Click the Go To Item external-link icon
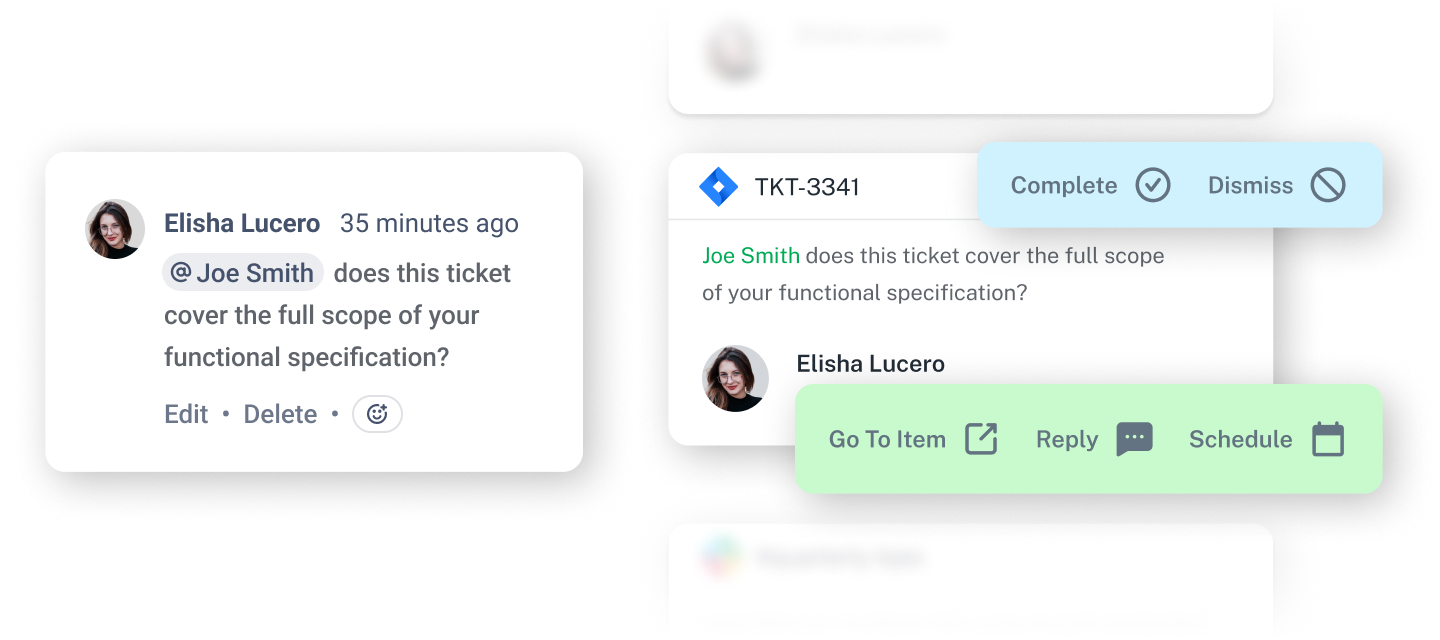The image size is (1440, 640). 981,439
